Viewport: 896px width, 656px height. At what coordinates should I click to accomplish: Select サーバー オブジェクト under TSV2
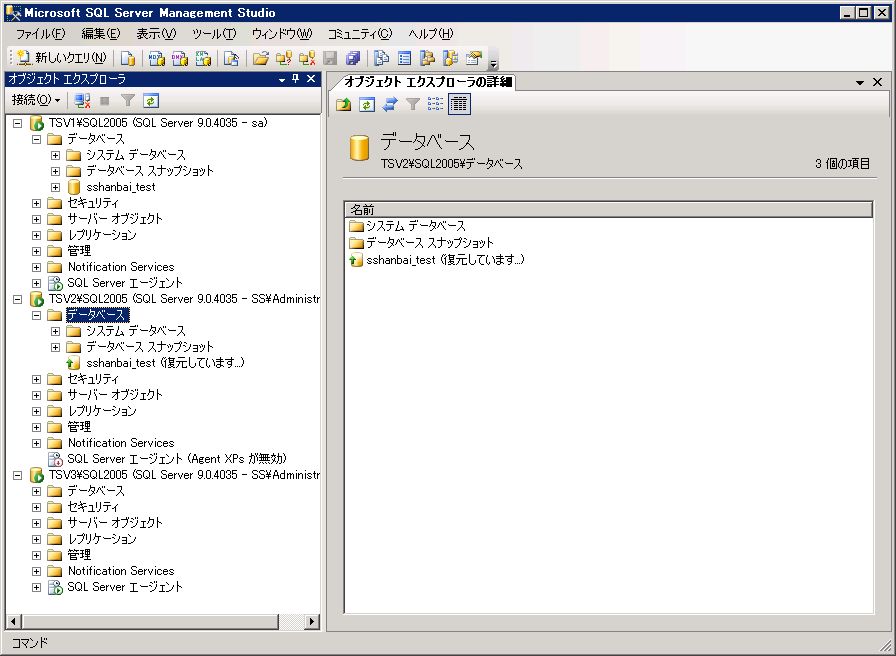pyautogui.click(x=115, y=395)
